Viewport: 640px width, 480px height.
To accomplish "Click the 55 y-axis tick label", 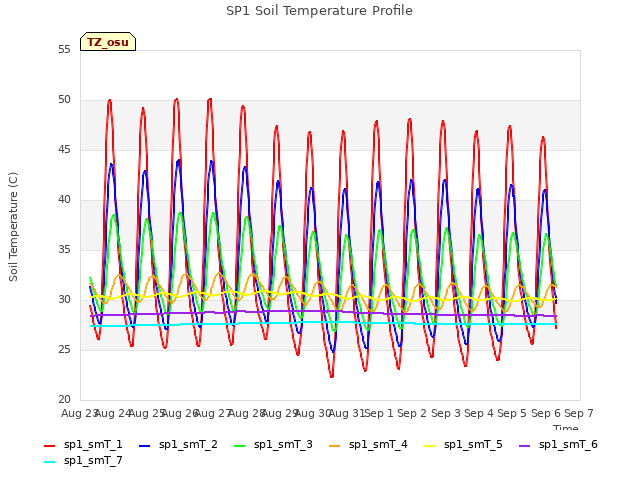I will [x=64, y=49].
